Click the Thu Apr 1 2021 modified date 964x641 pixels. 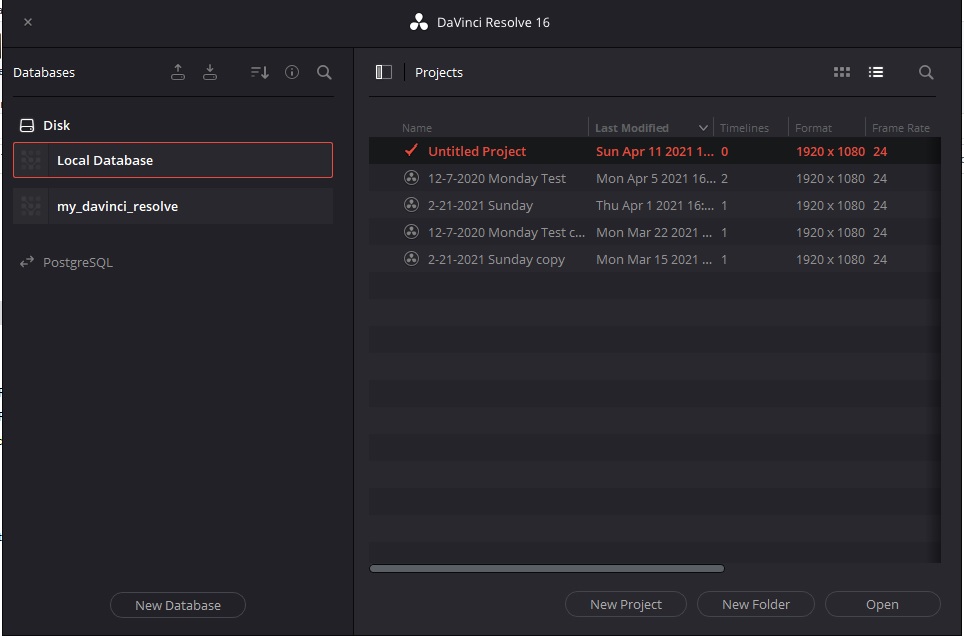pyautogui.click(x=655, y=205)
